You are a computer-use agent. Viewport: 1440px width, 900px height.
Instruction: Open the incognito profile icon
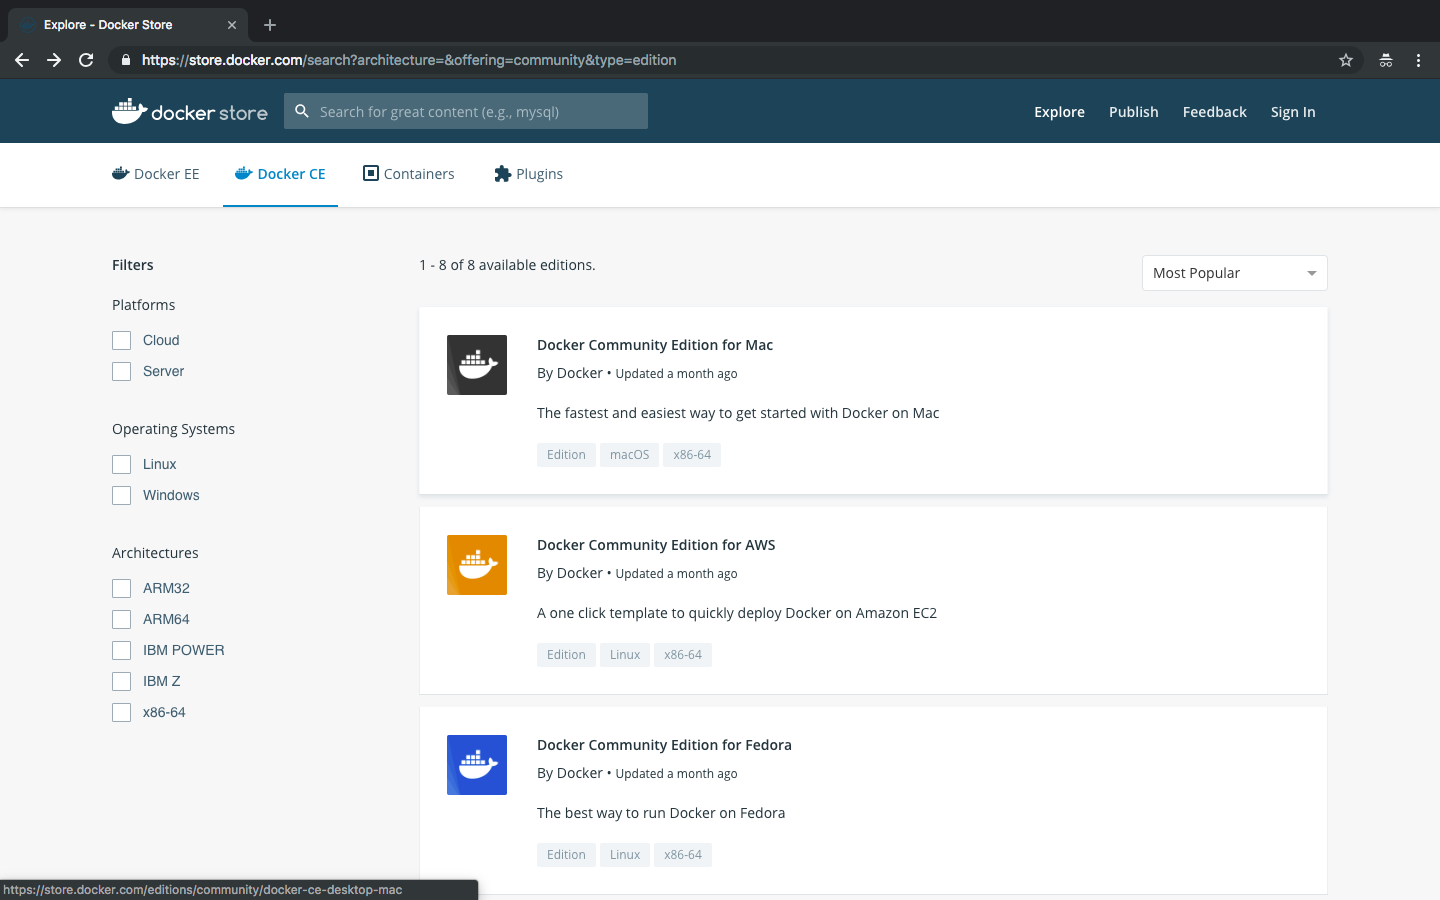1386,60
